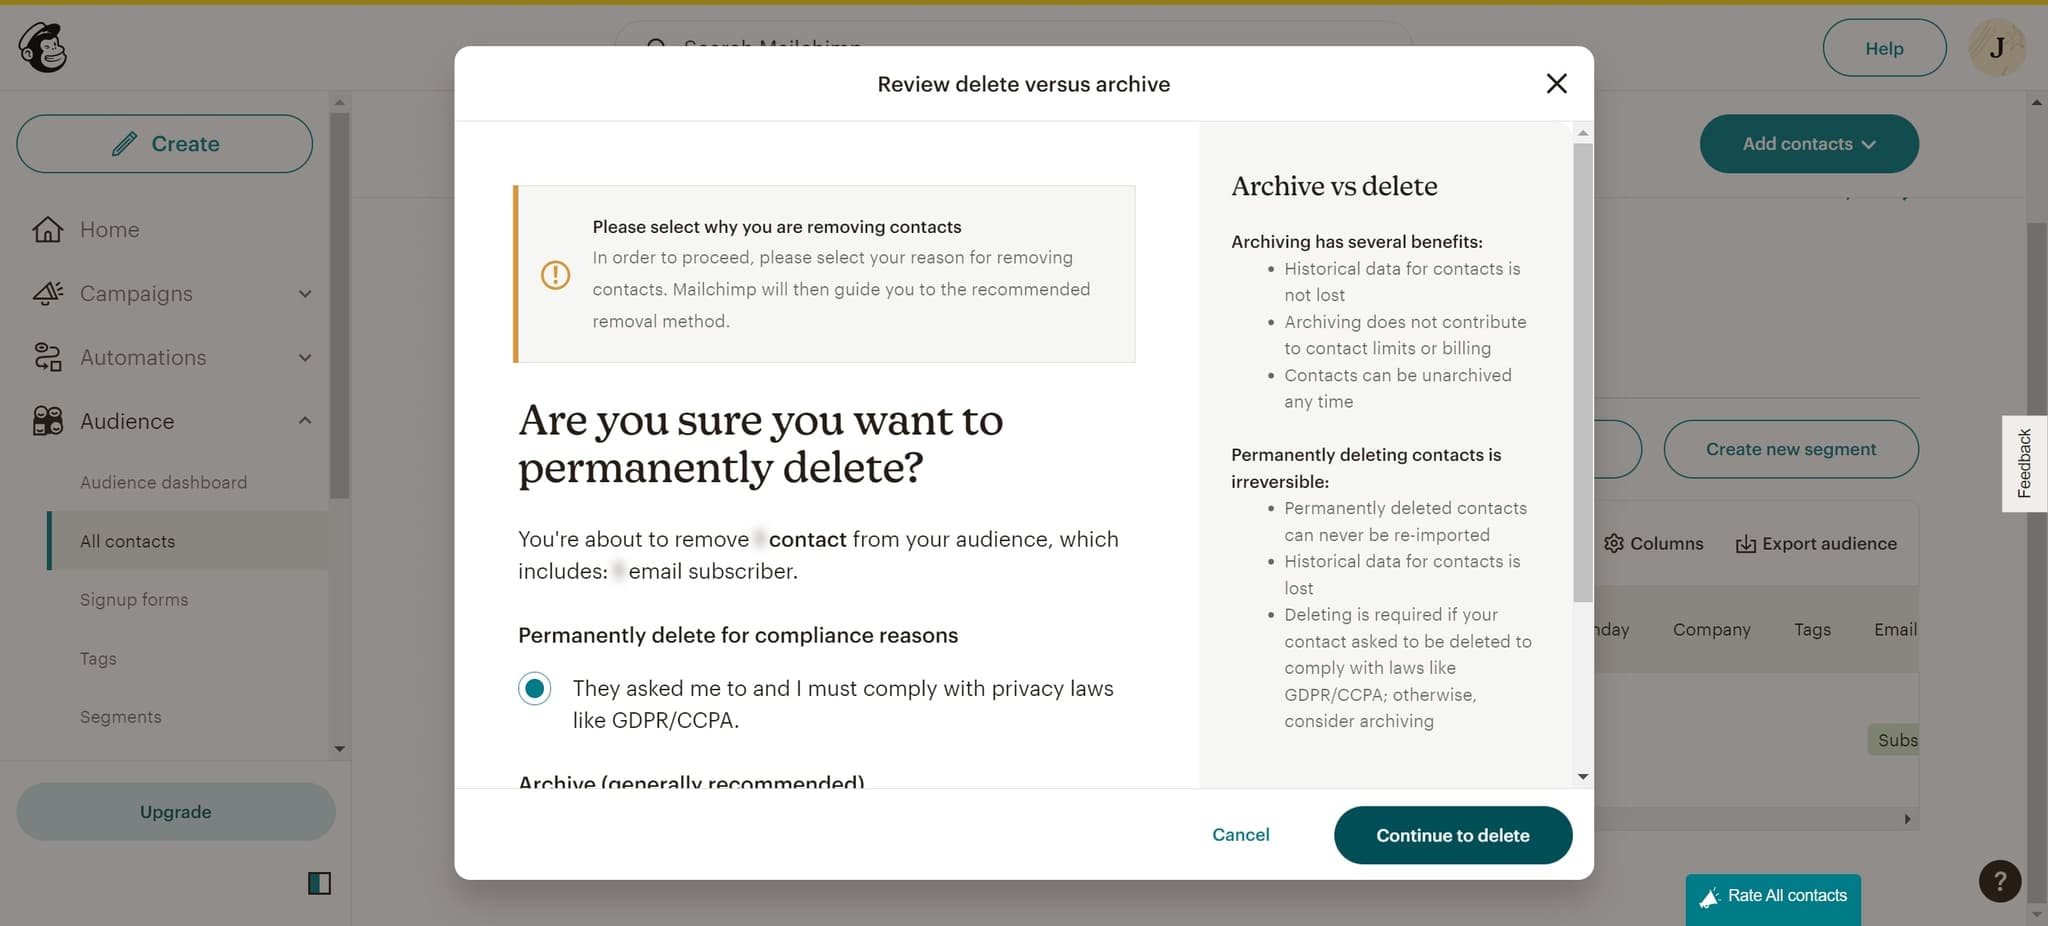Click Continue to delete button
The width and height of the screenshot is (2048, 926).
pos(1452,835)
